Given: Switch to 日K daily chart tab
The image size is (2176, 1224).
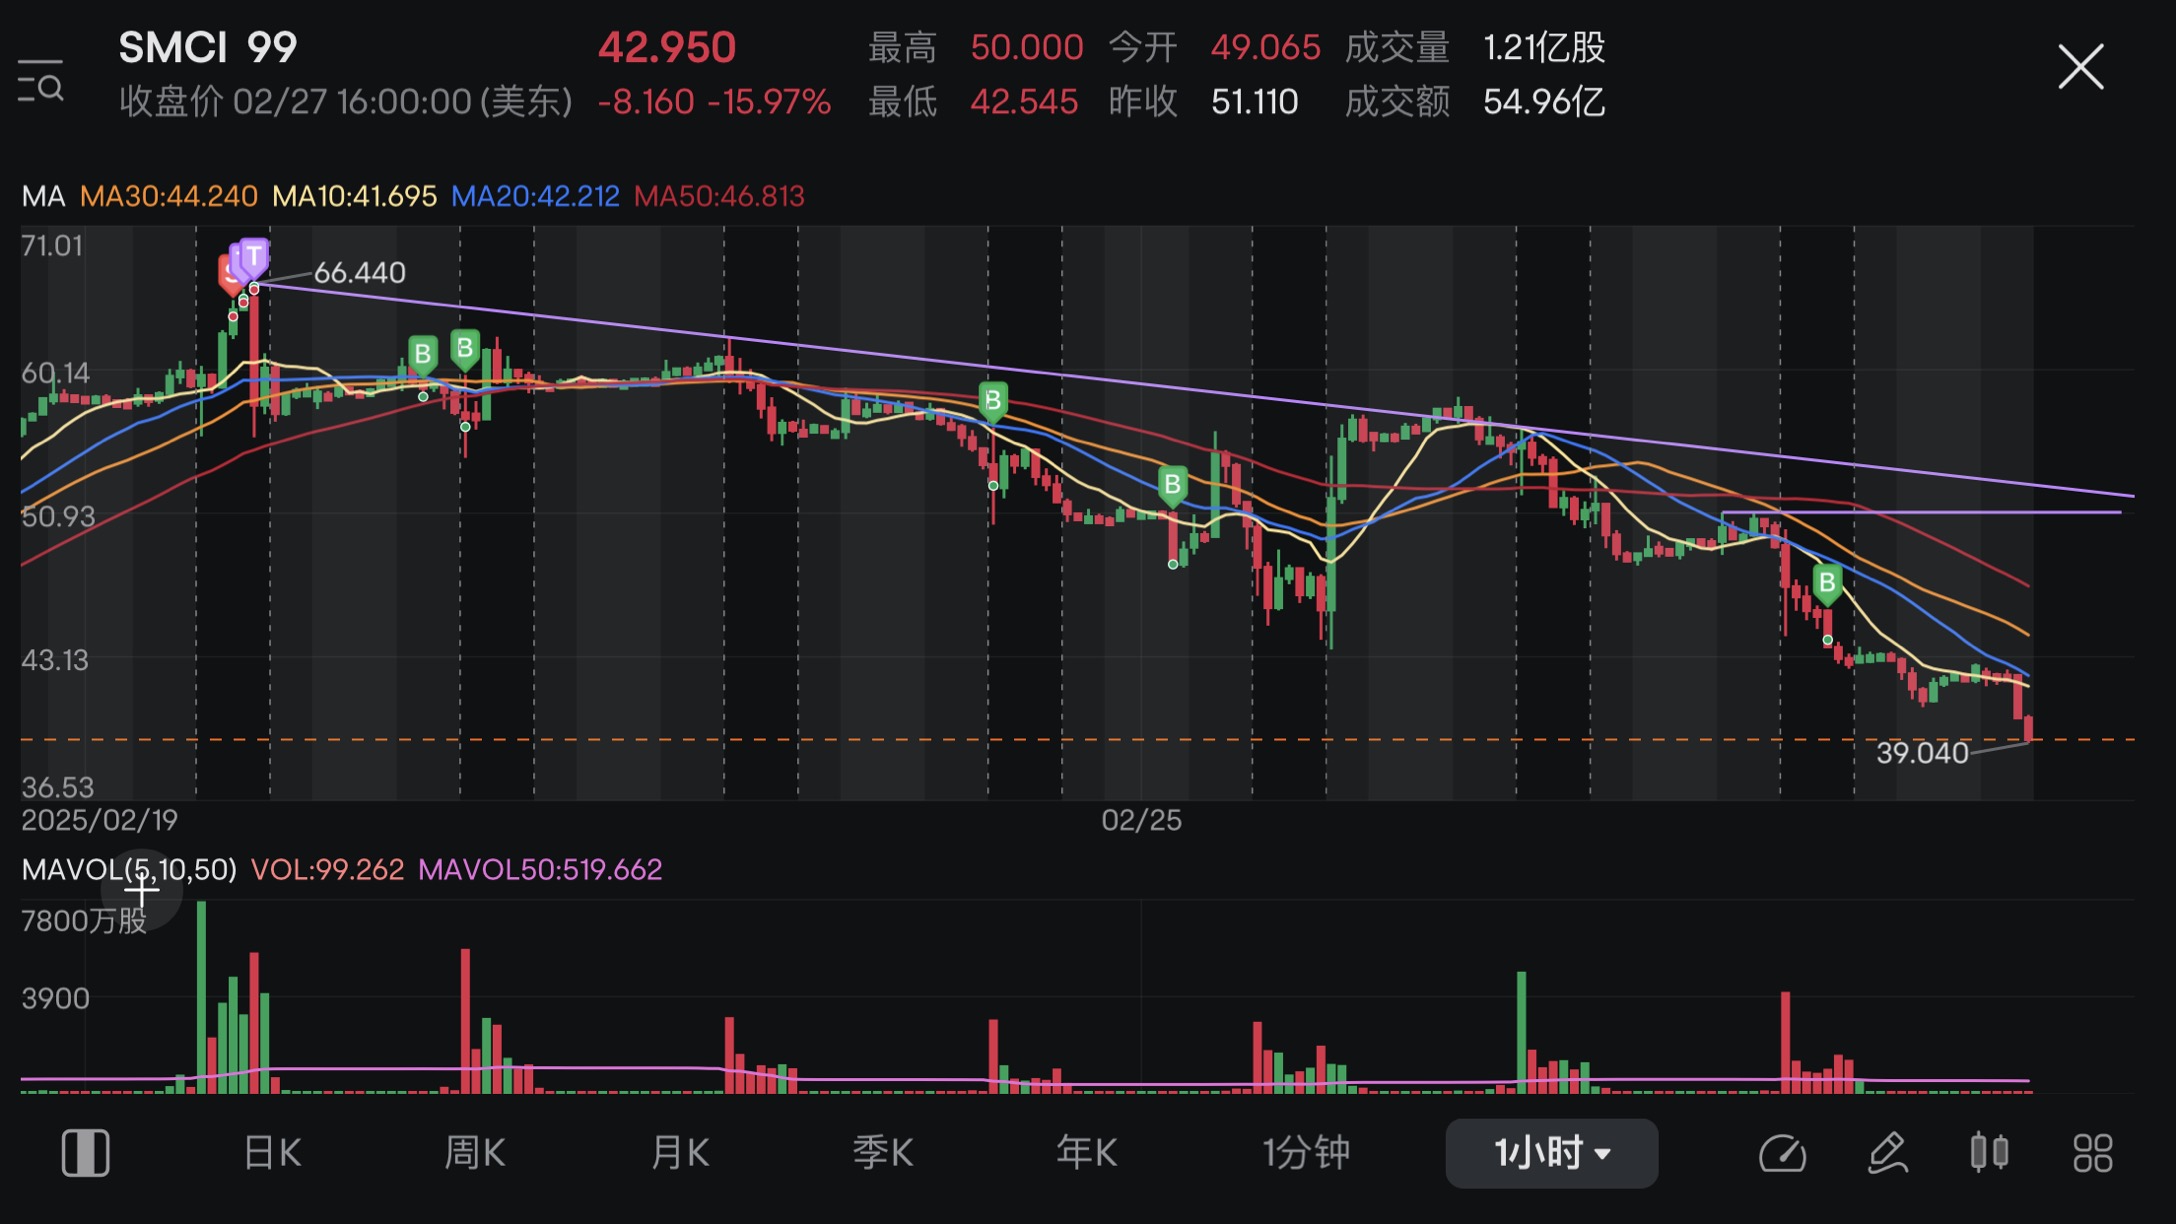Looking at the screenshot, I should (x=272, y=1153).
